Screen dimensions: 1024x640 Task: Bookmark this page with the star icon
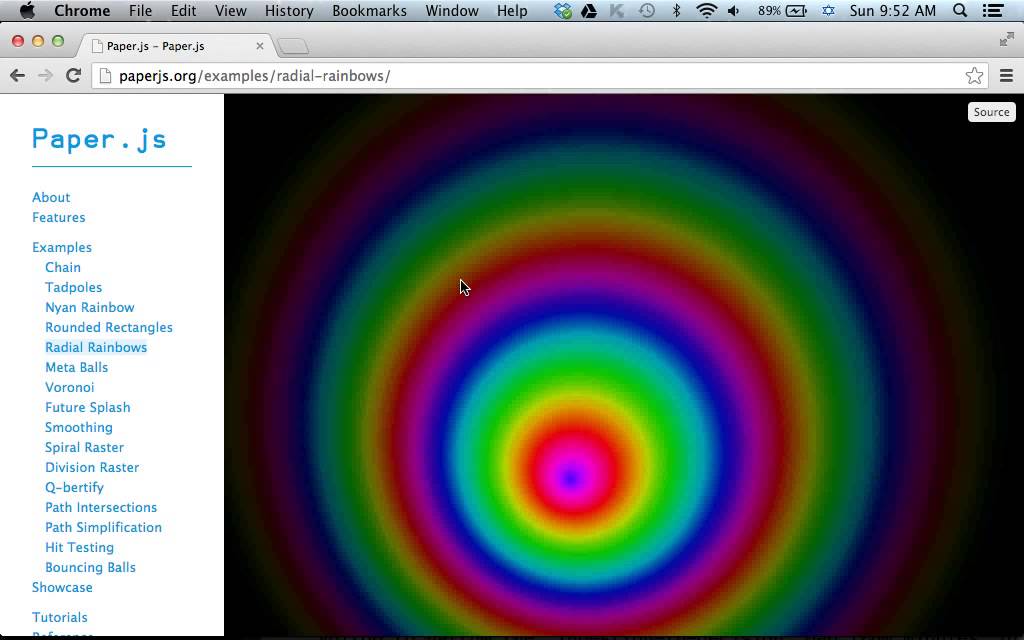pos(974,76)
